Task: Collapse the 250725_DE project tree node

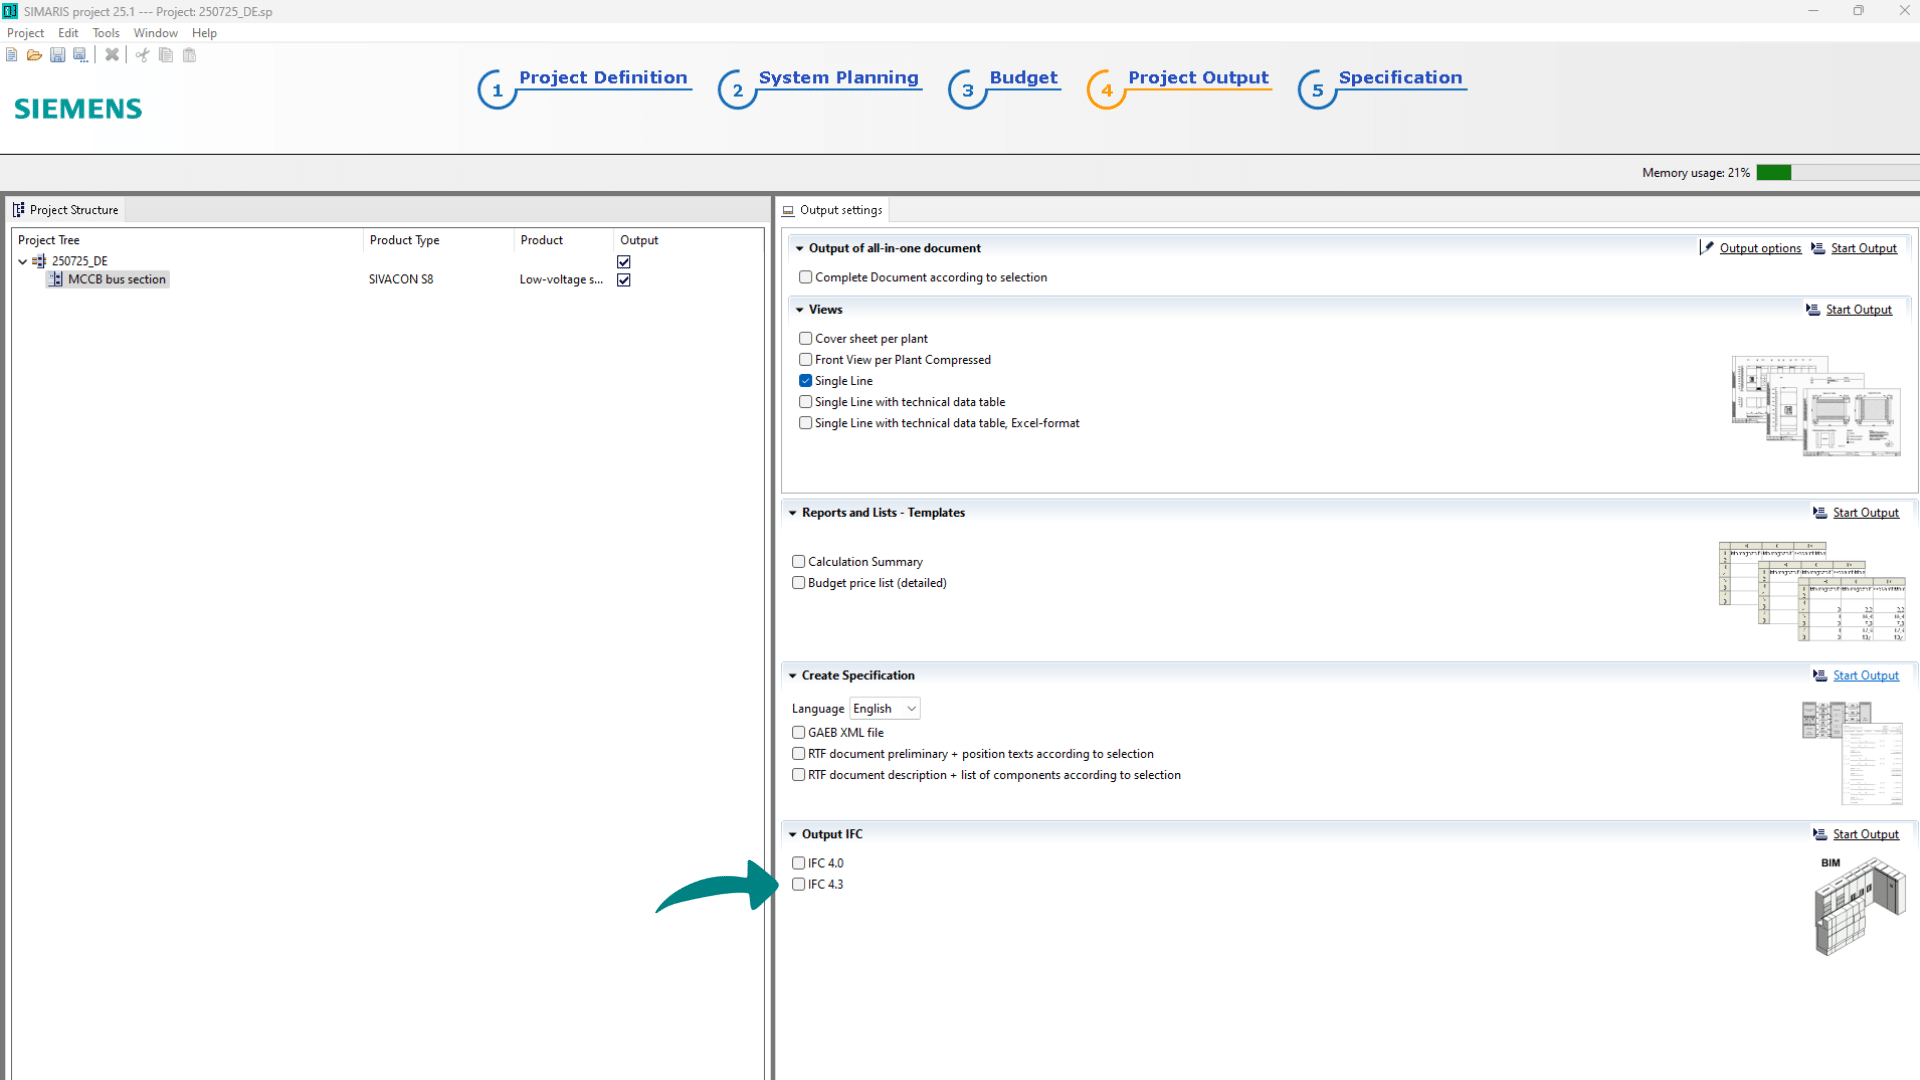Action: (x=23, y=262)
